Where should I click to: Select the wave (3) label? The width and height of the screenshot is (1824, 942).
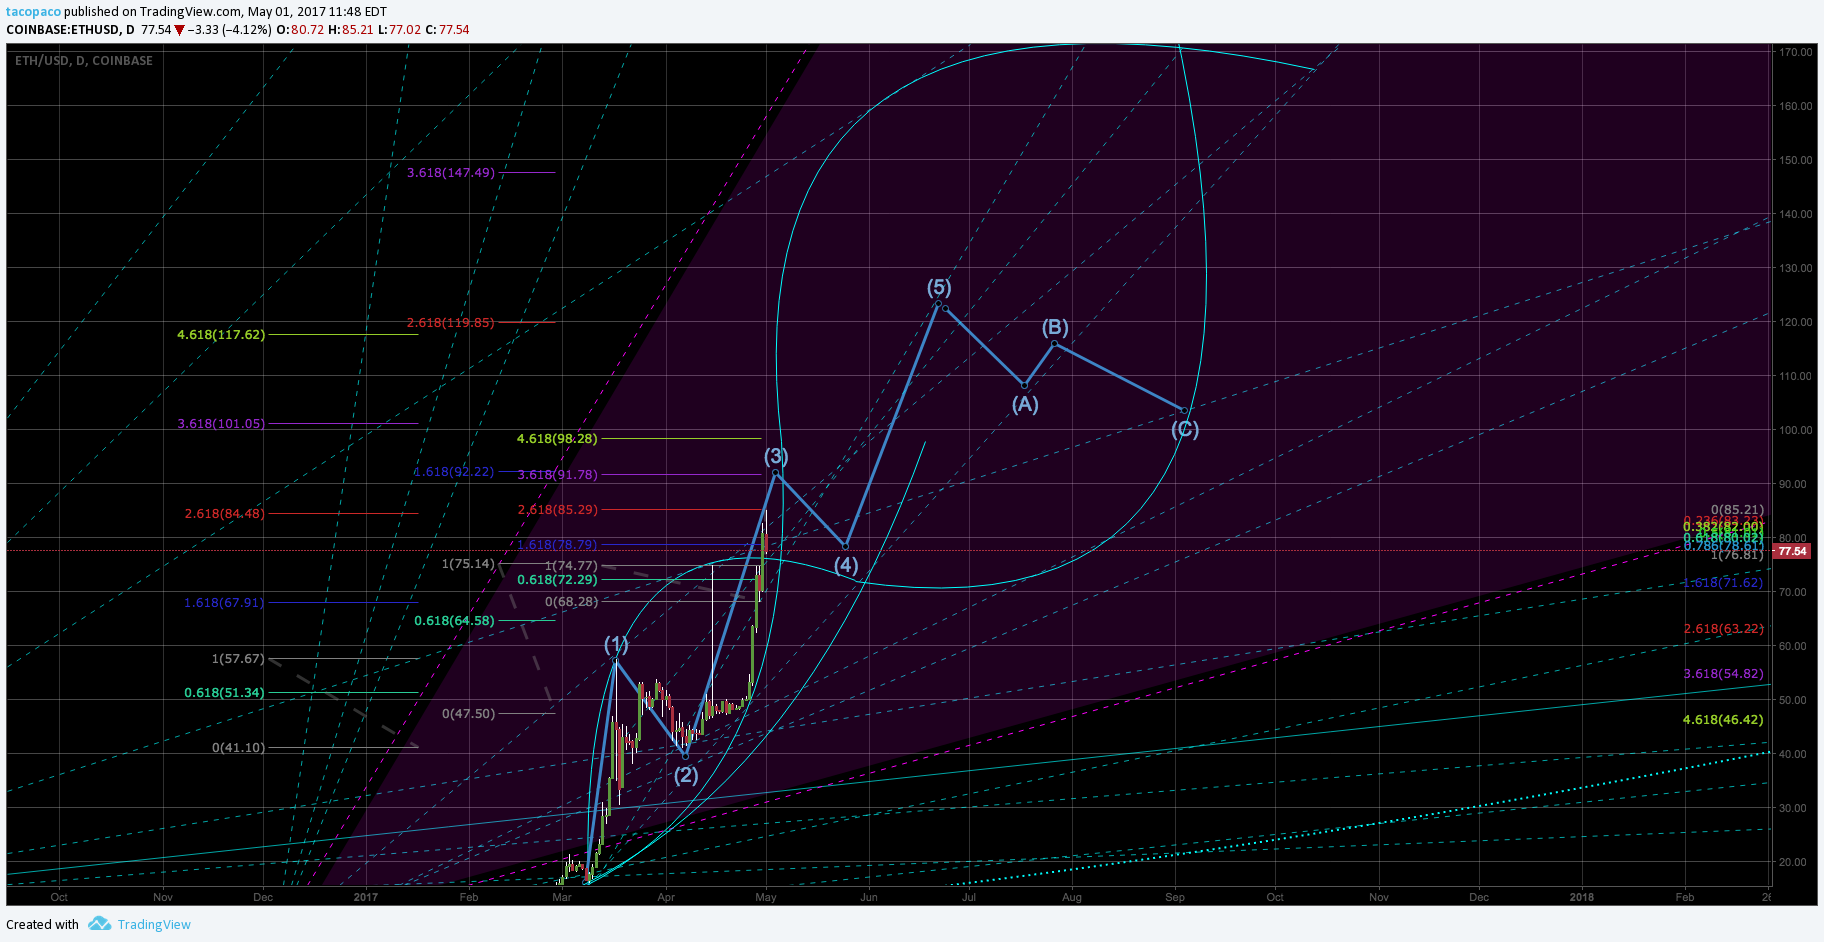(x=776, y=456)
